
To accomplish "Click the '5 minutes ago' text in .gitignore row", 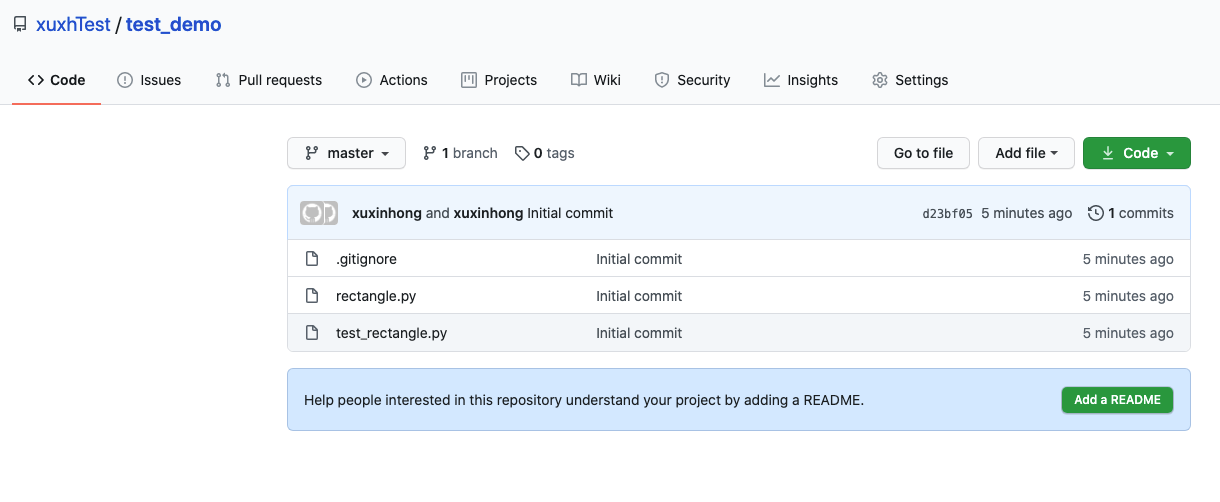I will [x=1128, y=259].
